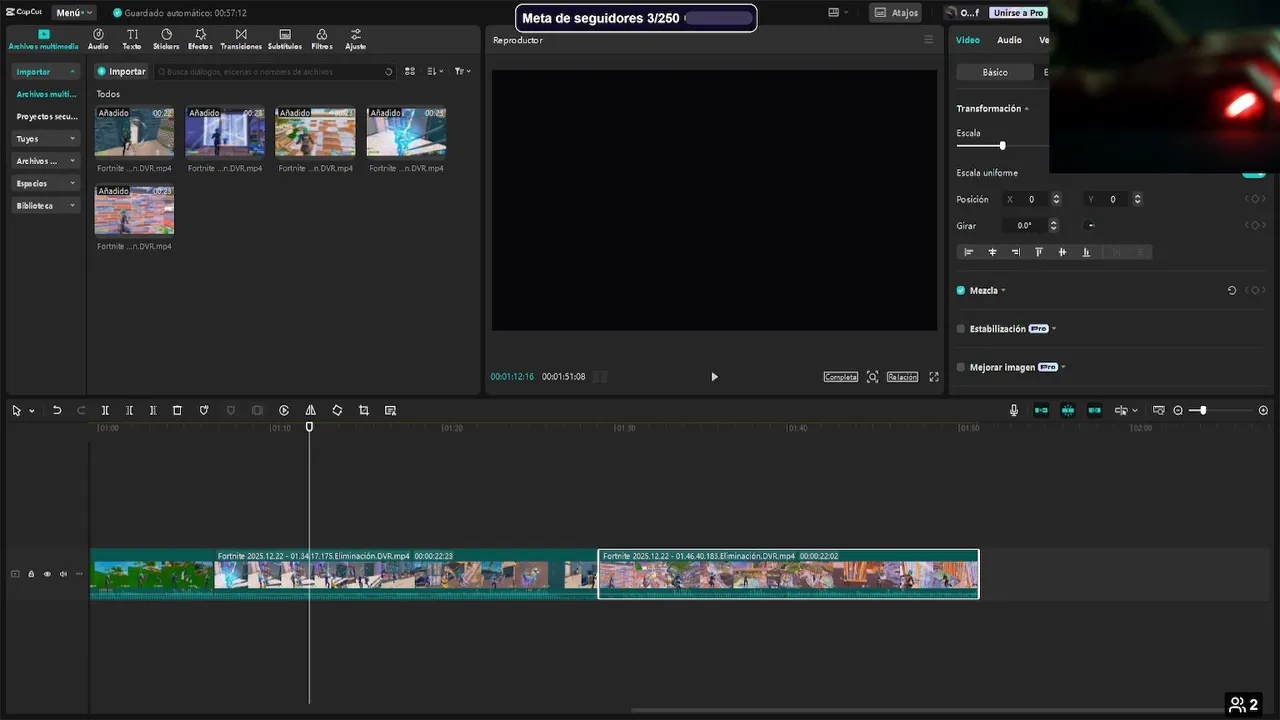Screen dimensions: 1280x720
Task: Click the shield marker icon in timeline toolbar
Action: tap(204, 410)
